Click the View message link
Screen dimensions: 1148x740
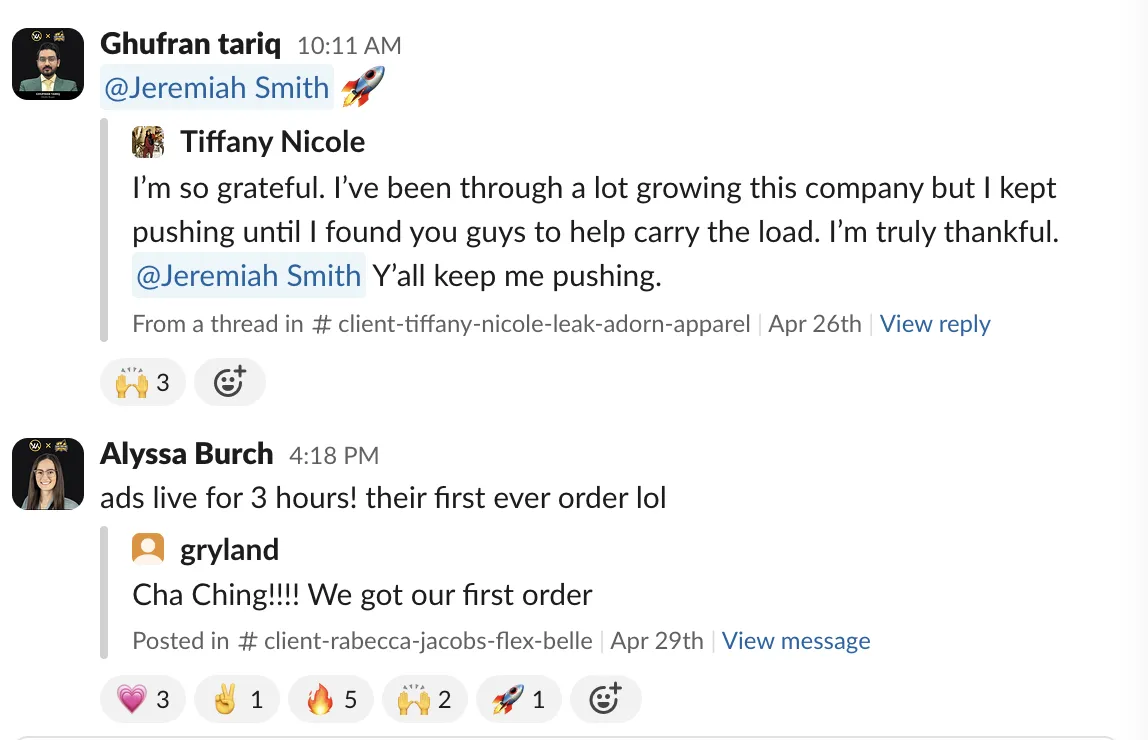(796, 640)
